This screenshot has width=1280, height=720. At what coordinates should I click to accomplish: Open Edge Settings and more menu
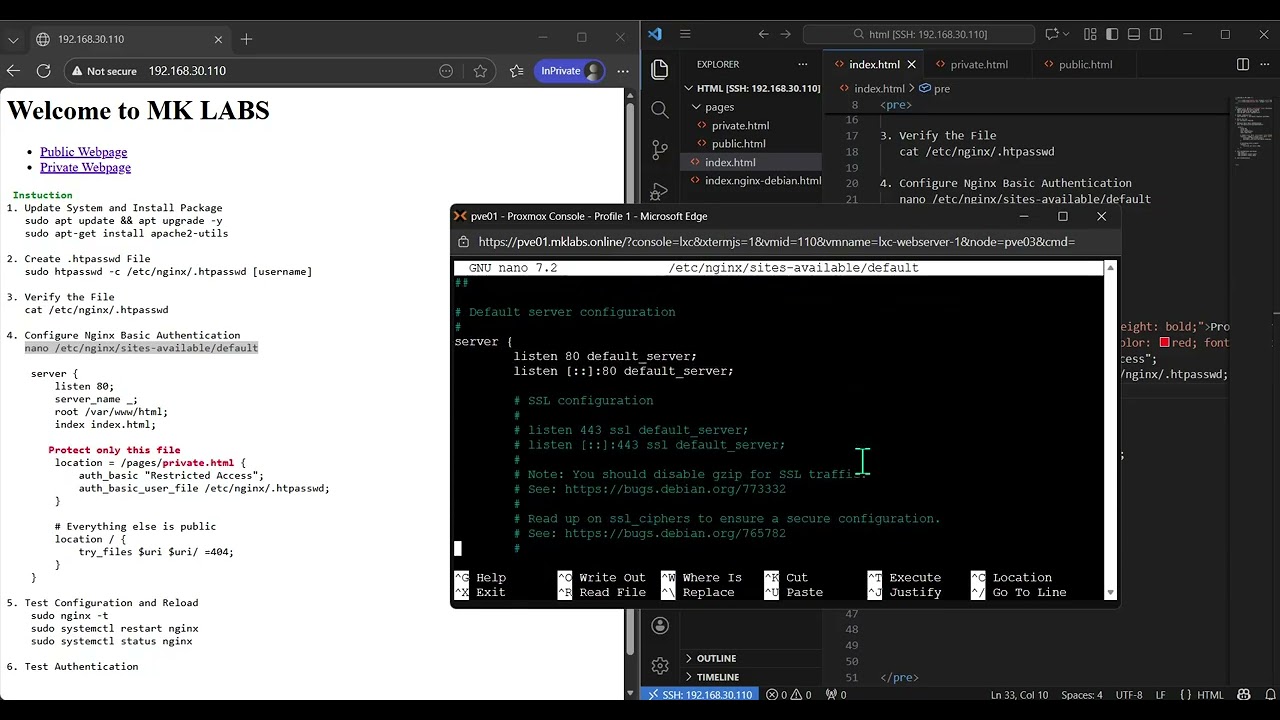click(x=623, y=71)
